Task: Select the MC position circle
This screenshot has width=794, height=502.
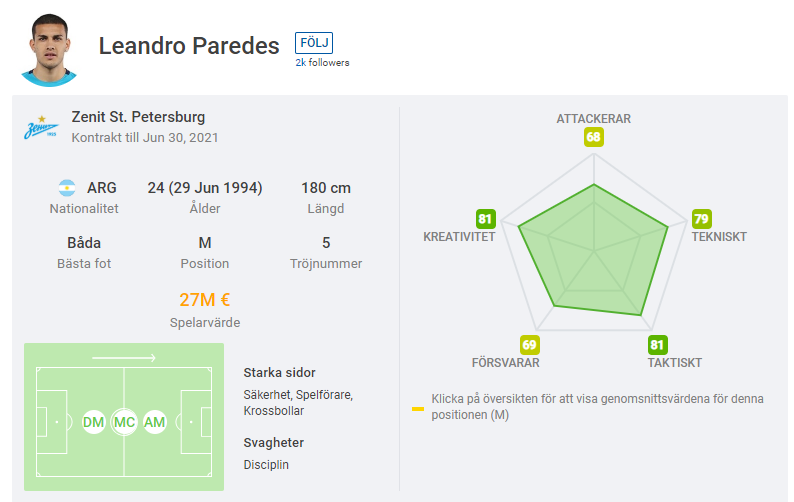Action: pos(124,423)
